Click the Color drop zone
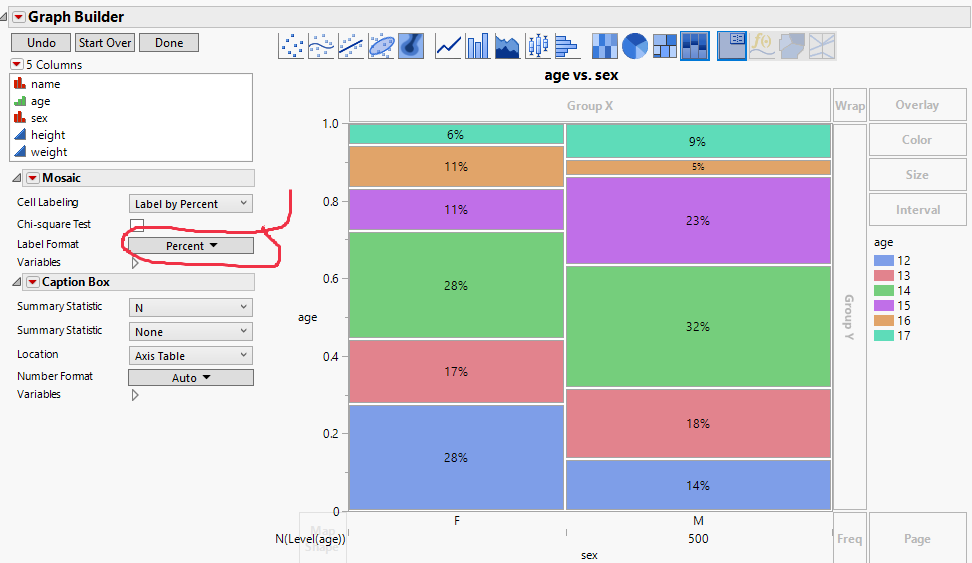972x563 pixels. pyautogui.click(x=917, y=140)
